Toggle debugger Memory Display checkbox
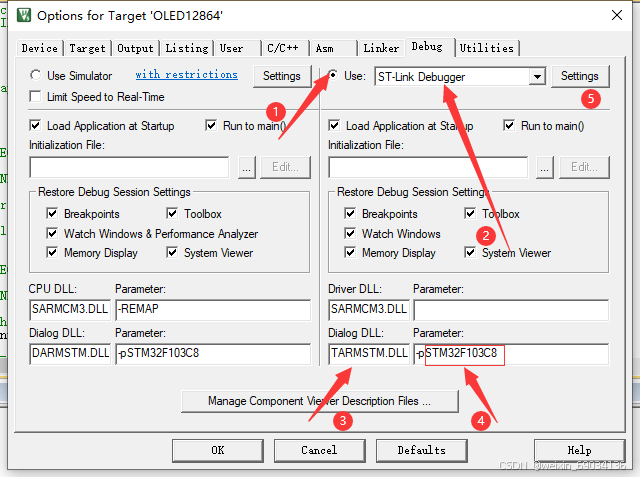The width and height of the screenshot is (640, 477). (x=350, y=253)
